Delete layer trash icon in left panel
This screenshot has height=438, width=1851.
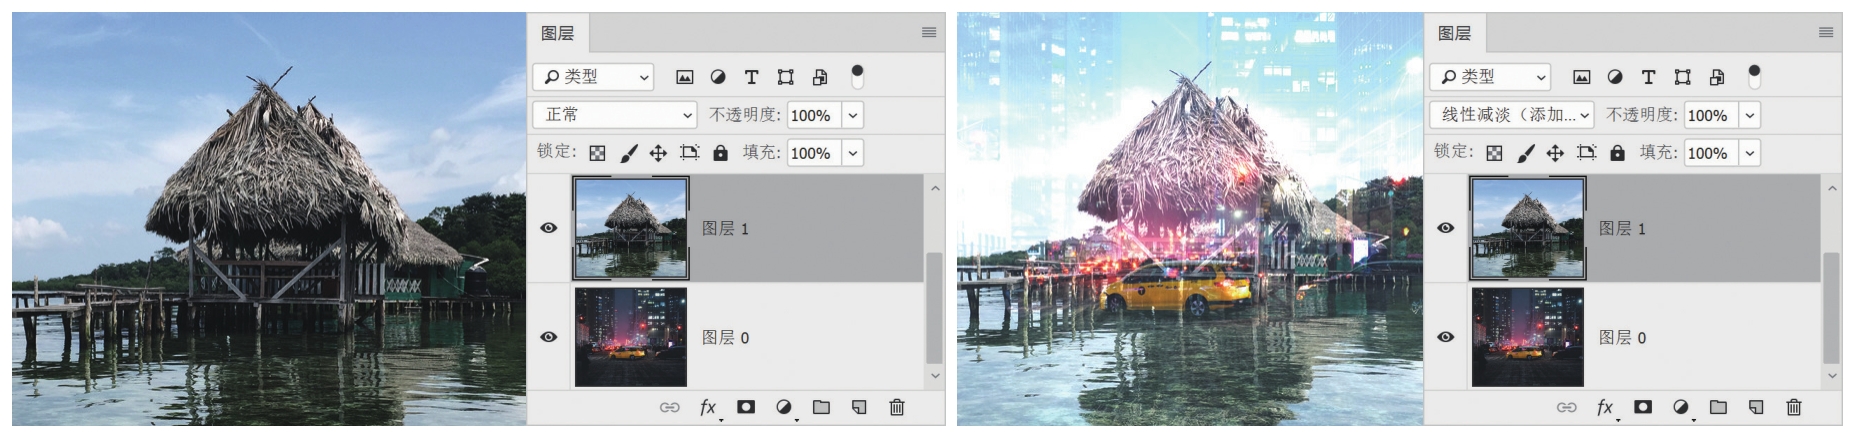[x=897, y=407]
